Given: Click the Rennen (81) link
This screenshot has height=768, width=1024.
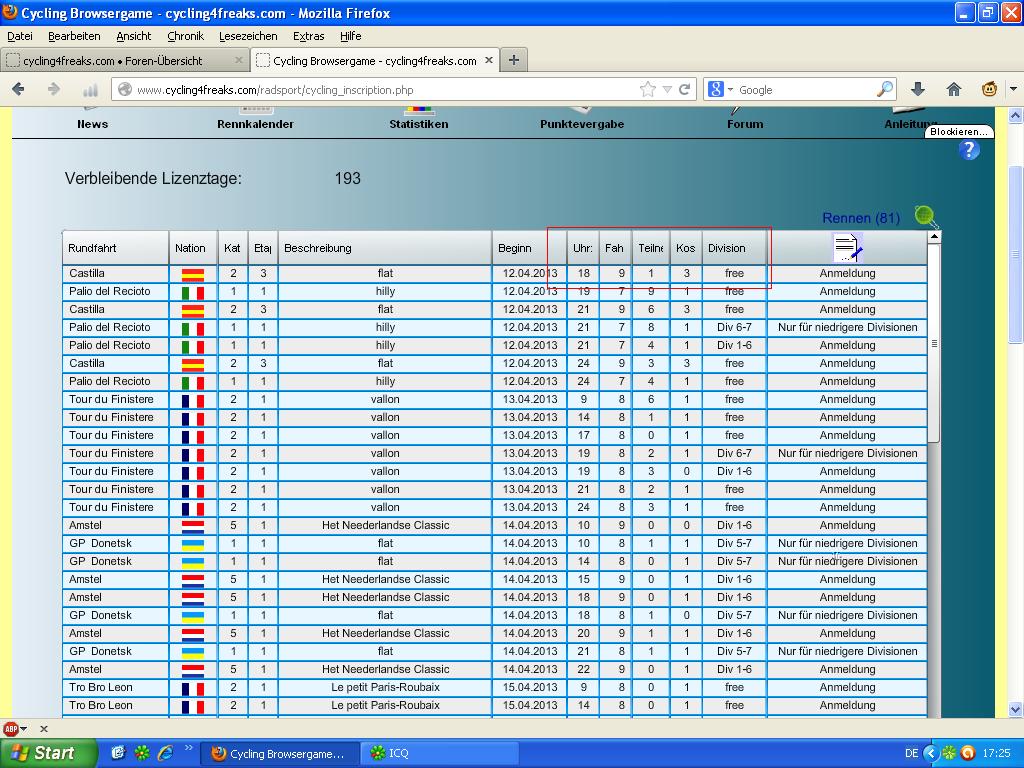Looking at the screenshot, I should tap(861, 217).
